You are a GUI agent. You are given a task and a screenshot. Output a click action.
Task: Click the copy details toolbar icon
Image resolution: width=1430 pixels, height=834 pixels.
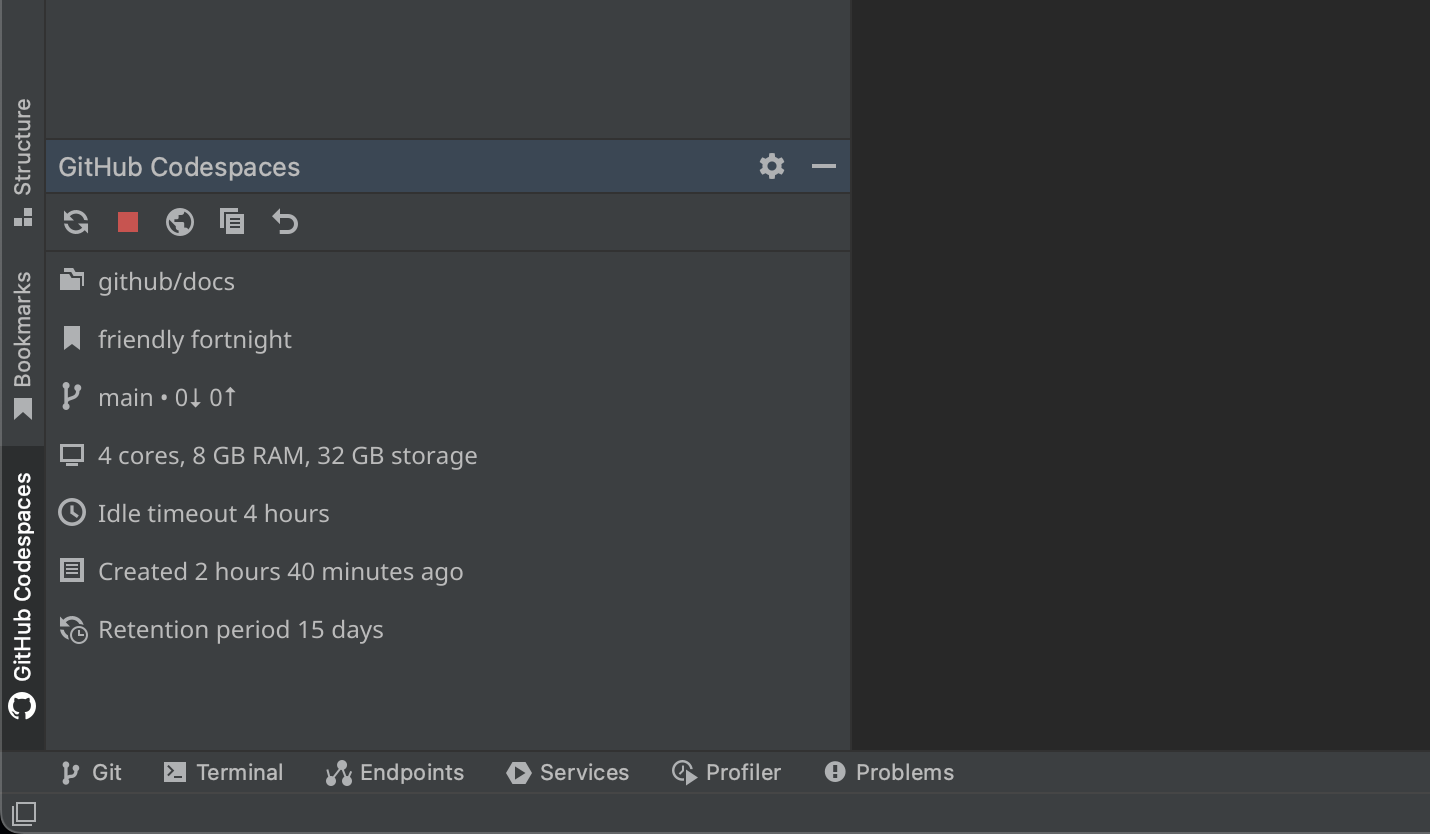pyautogui.click(x=232, y=222)
